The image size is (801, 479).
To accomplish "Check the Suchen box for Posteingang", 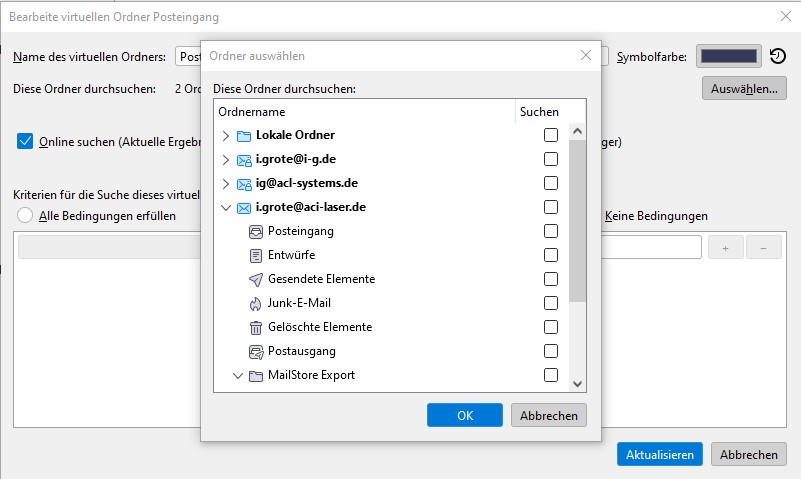I will (551, 231).
